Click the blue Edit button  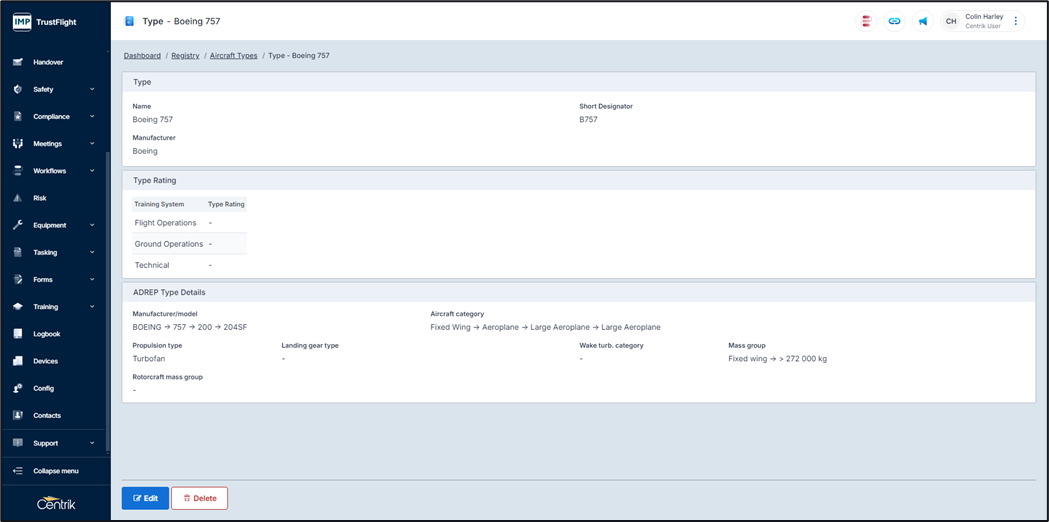point(145,498)
